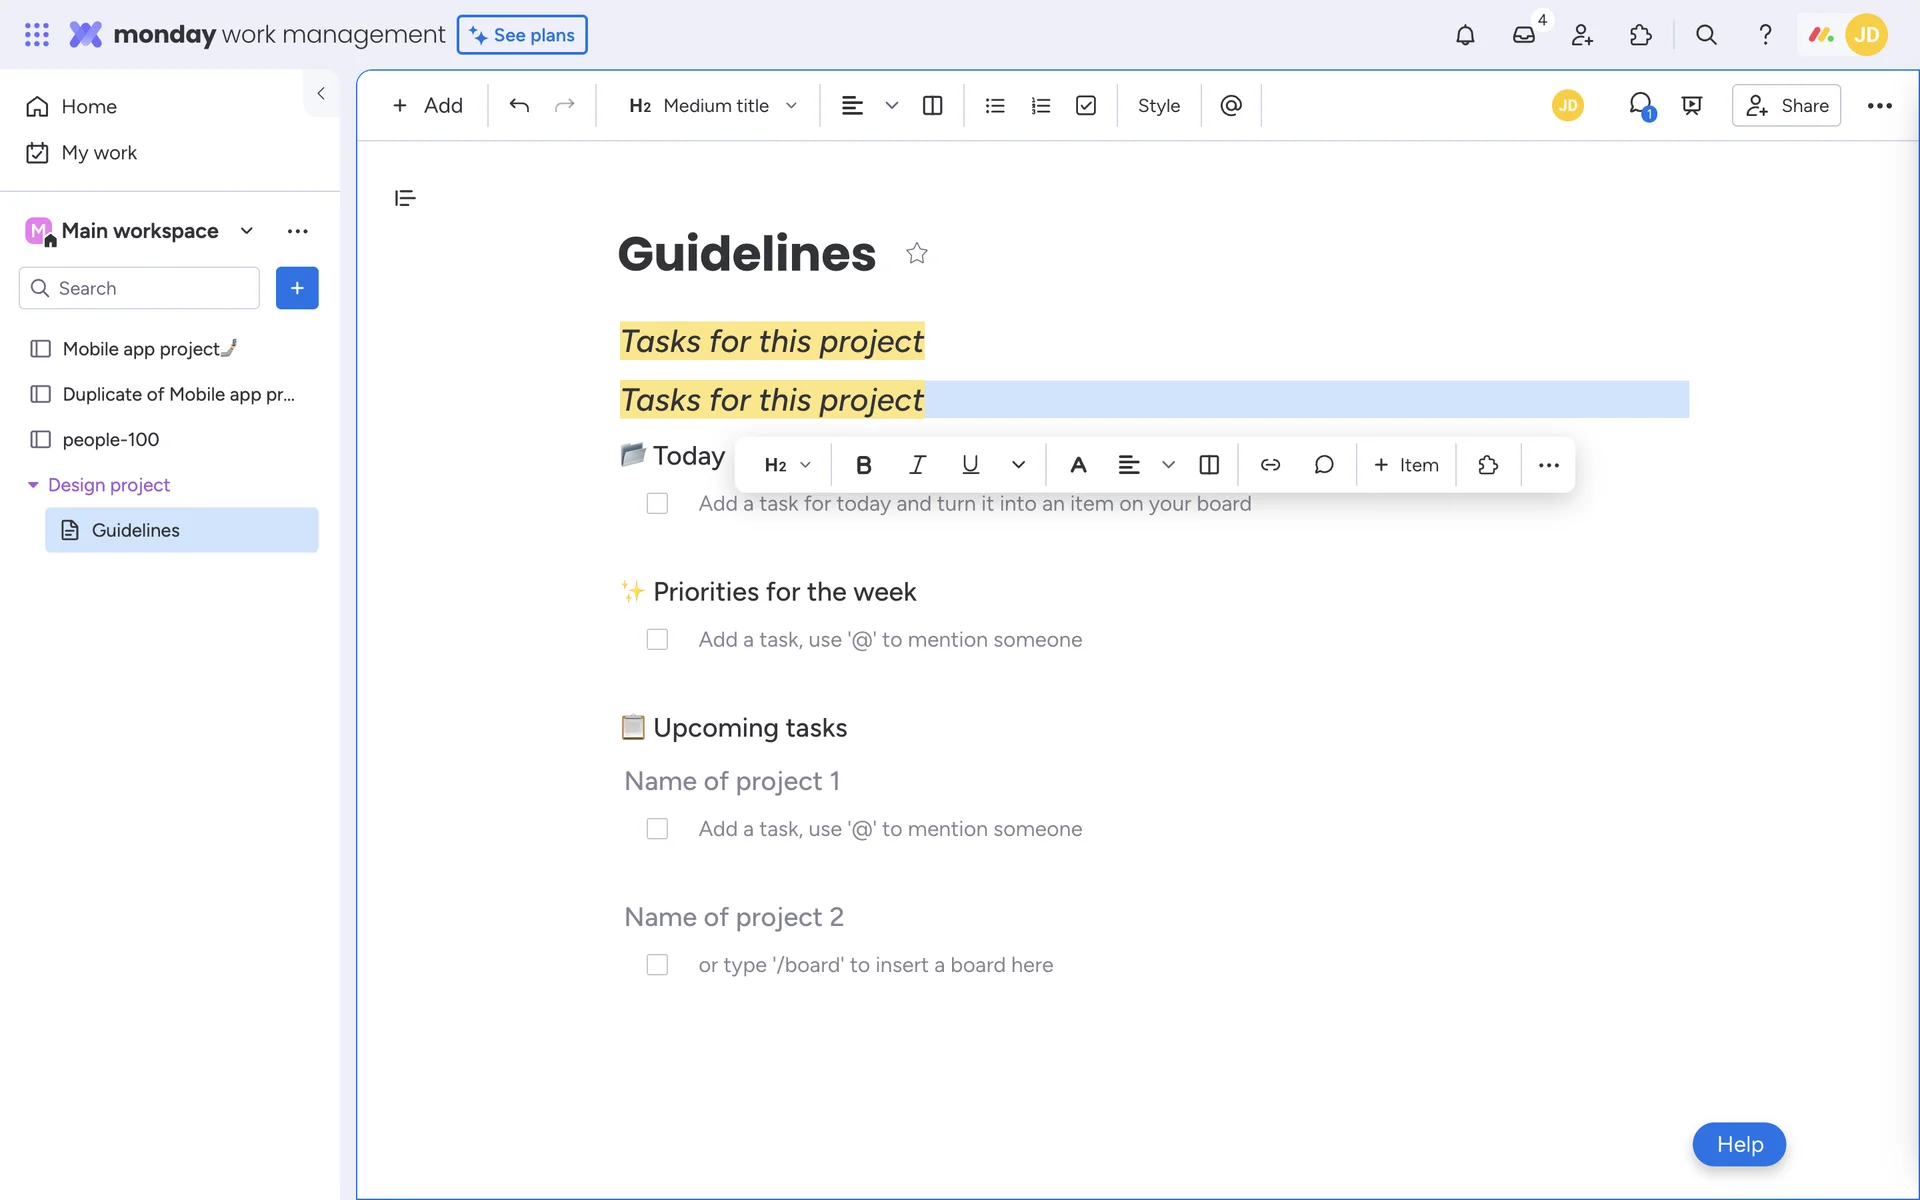1920x1200 pixels.
Task: Open the notifications bell
Action: 1465,35
